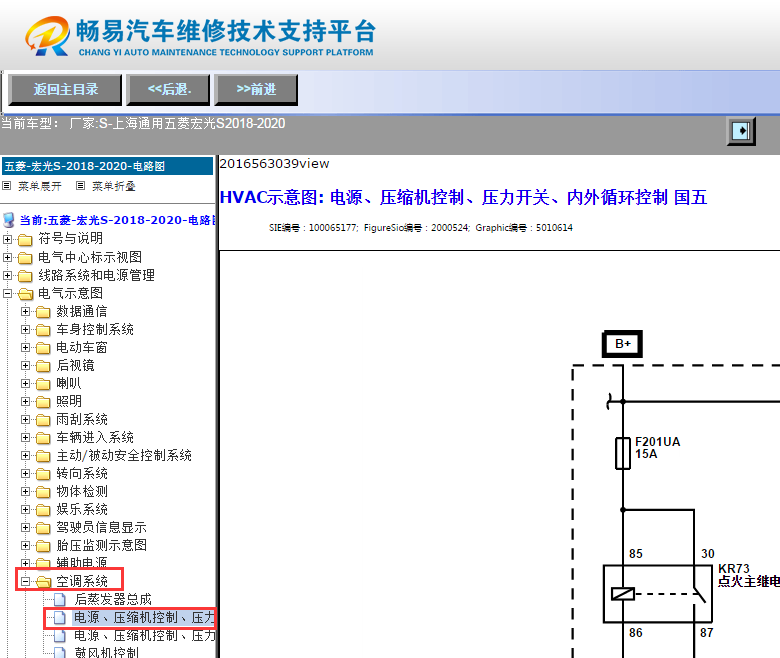Viewport: 780px width, 658px height.
Task: Click the 电动车窗 folder icon
Action: coord(43,348)
